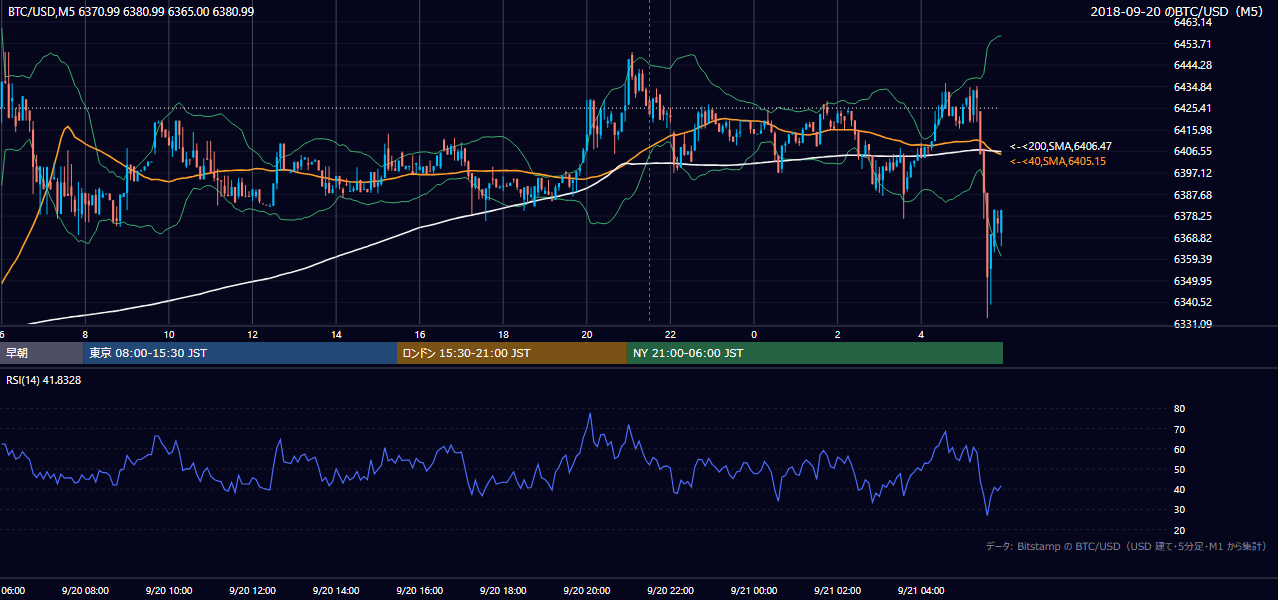Select hour label 18 under price chart
This screenshot has width=1278, height=600.
503,335
